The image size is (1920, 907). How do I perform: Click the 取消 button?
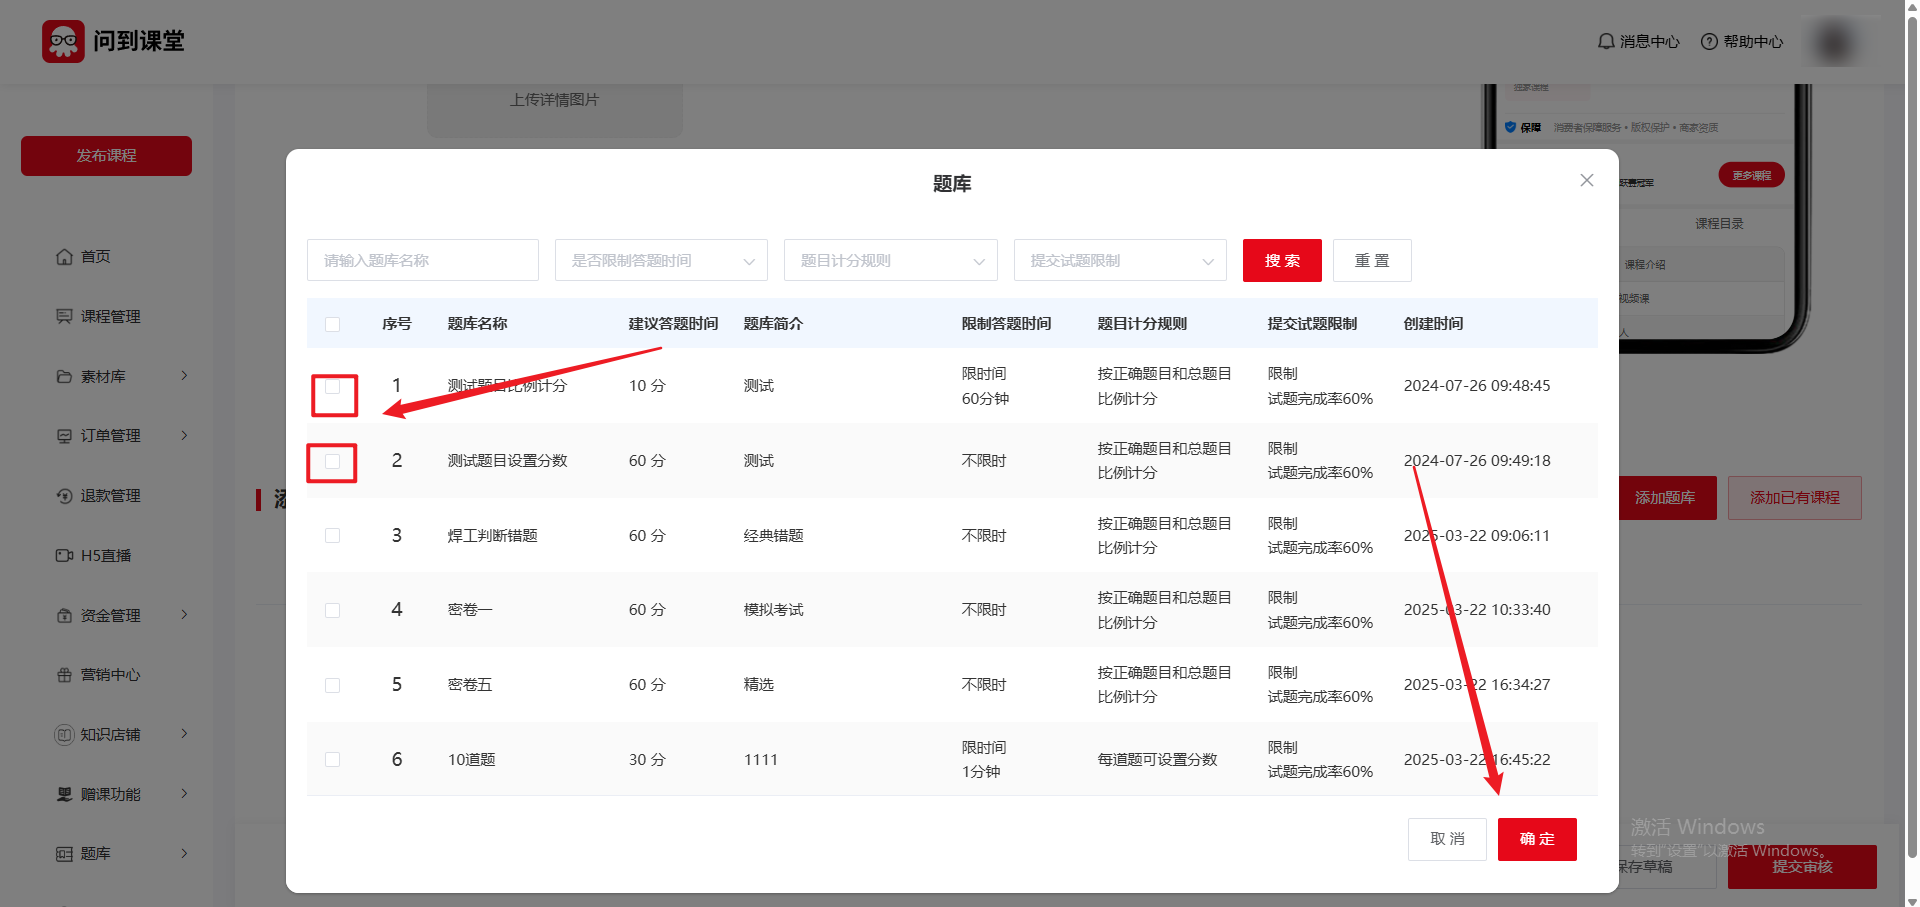pos(1447,839)
